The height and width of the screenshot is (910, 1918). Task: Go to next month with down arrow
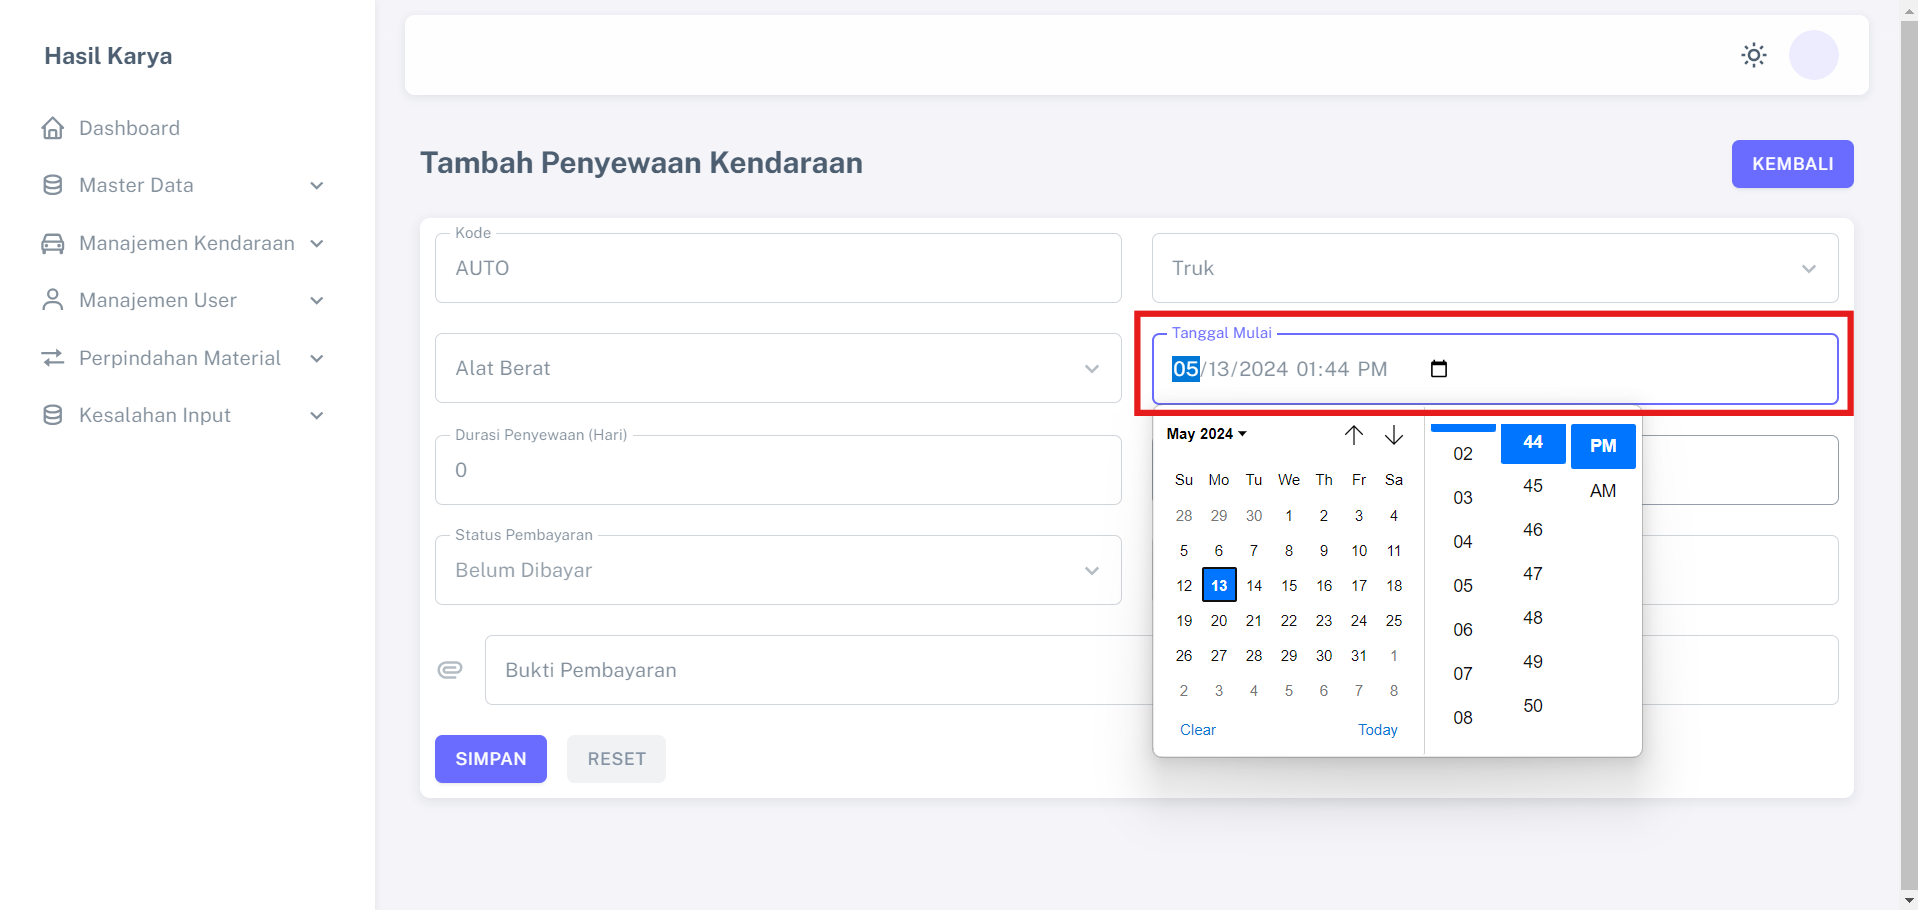tap(1393, 435)
